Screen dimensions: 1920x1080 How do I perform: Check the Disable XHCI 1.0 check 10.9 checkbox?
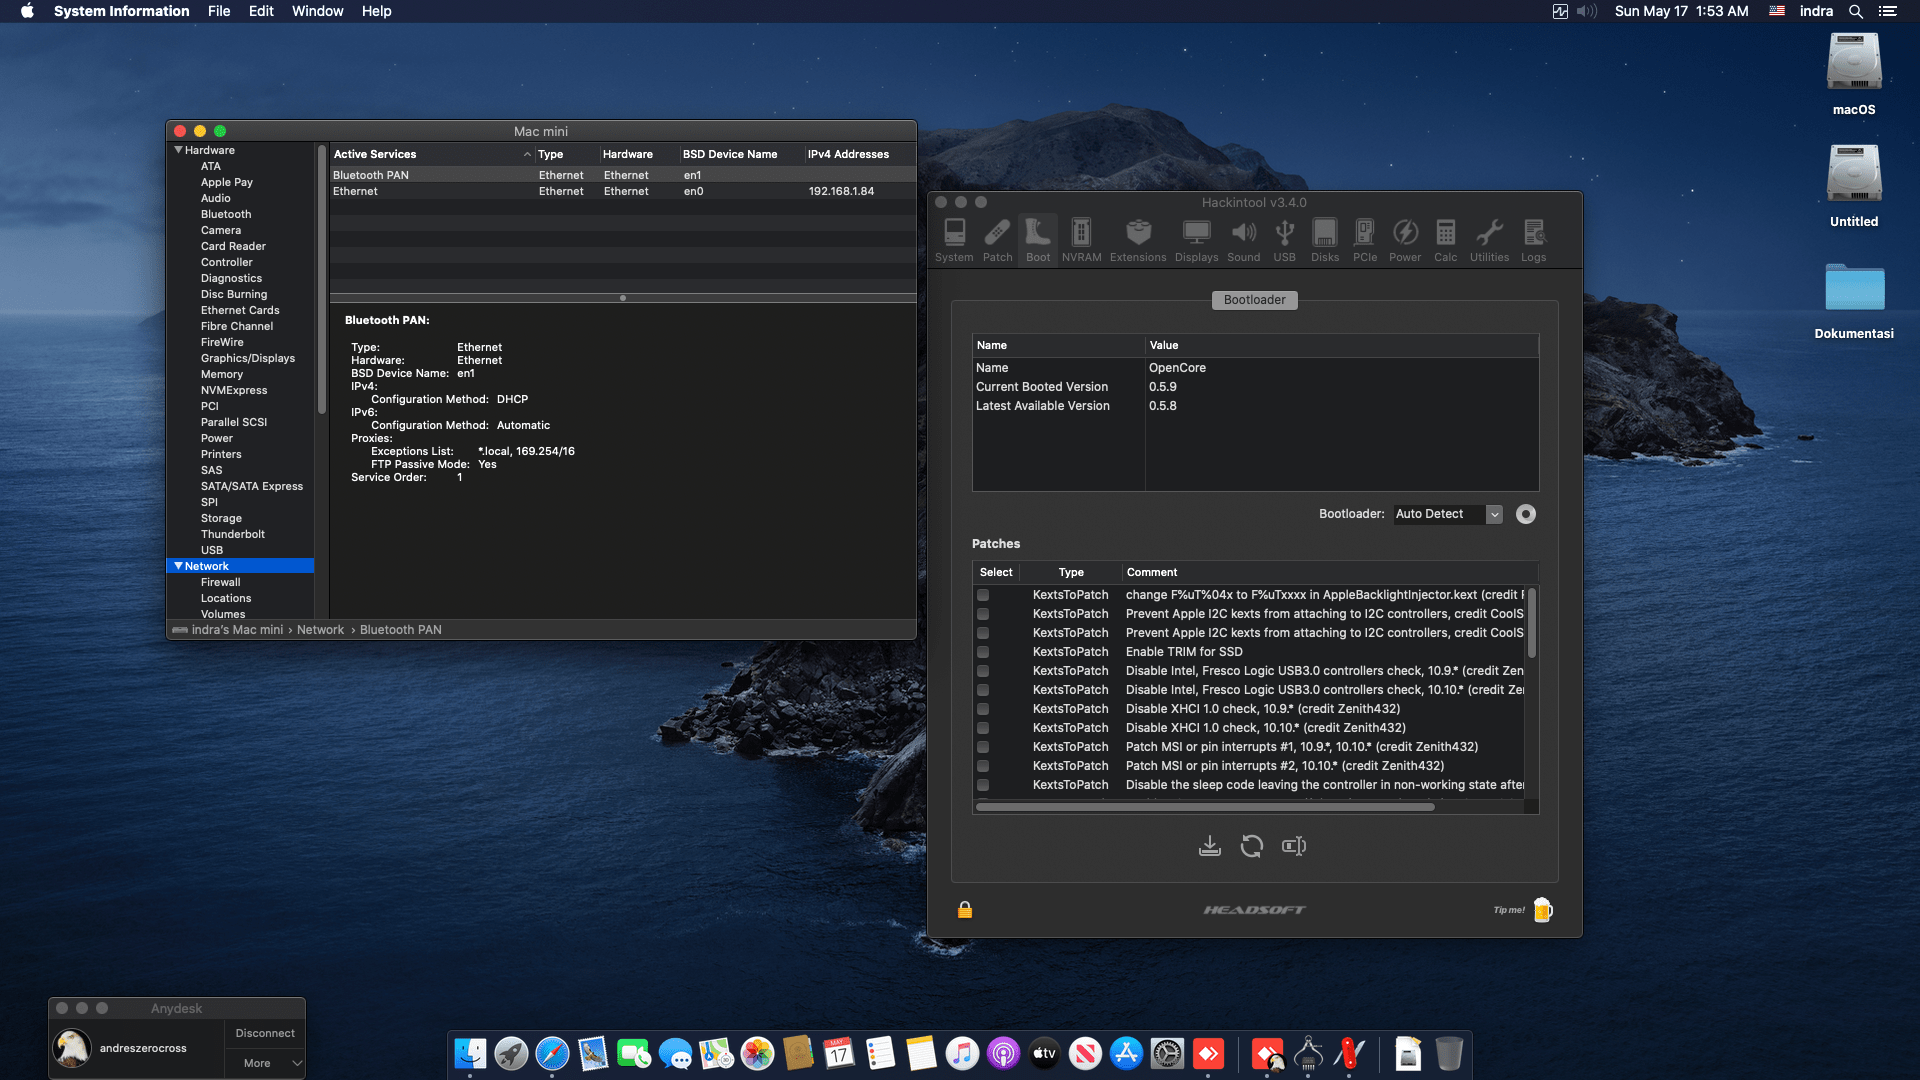click(983, 709)
